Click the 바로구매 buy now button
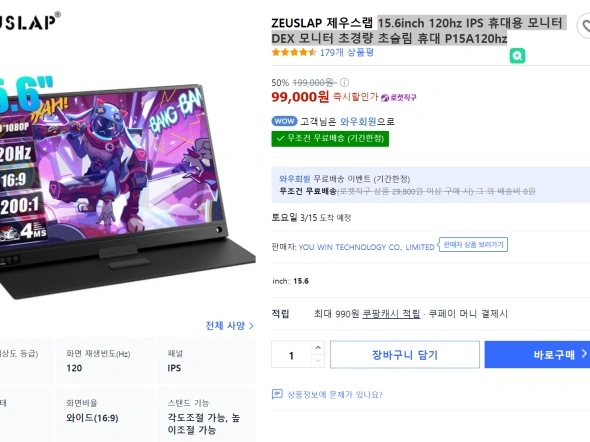 [537, 354]
